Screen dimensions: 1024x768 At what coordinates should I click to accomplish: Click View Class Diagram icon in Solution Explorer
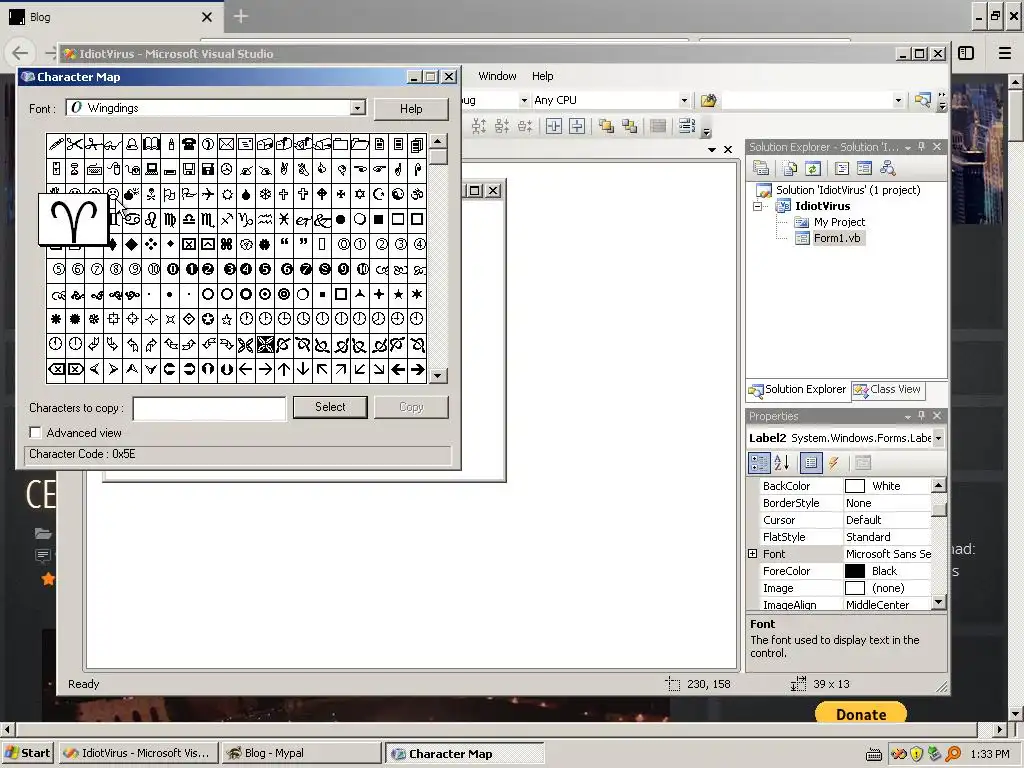[x=888, y=168]
